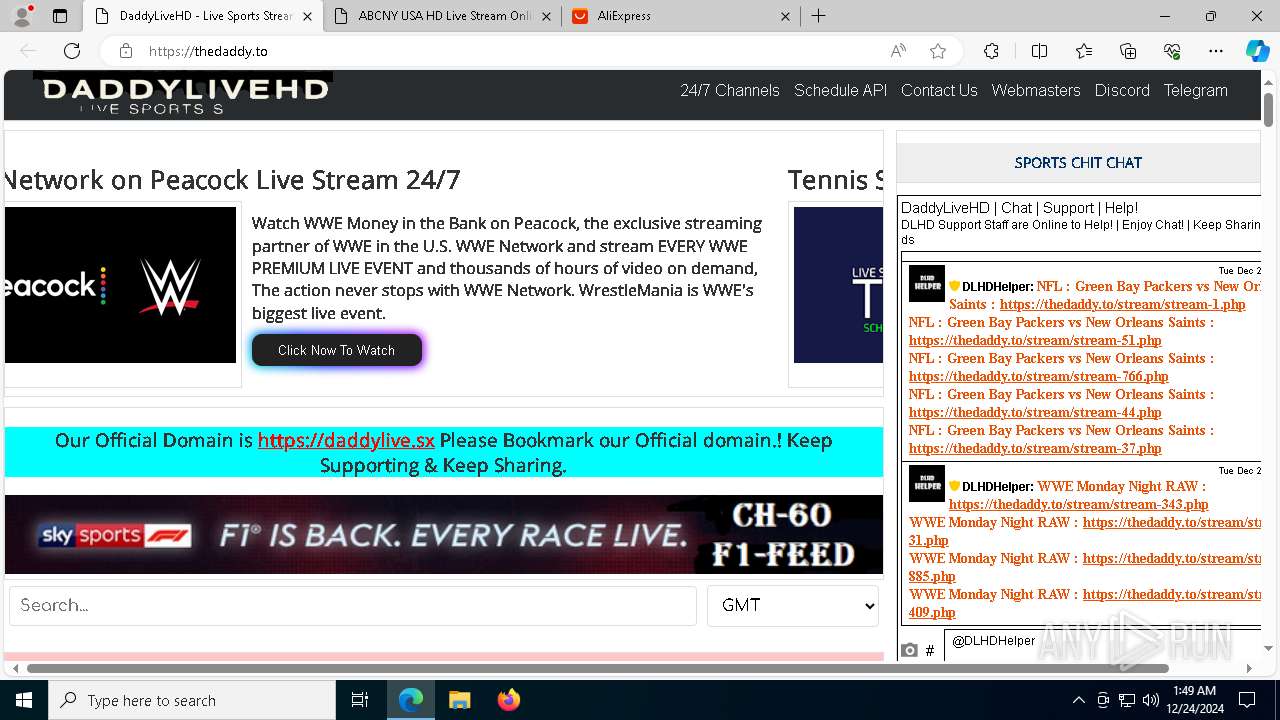The width and height of the screenshot is (1280, 720).
Task: Open the Collections icon
Action: point(1128,51)
